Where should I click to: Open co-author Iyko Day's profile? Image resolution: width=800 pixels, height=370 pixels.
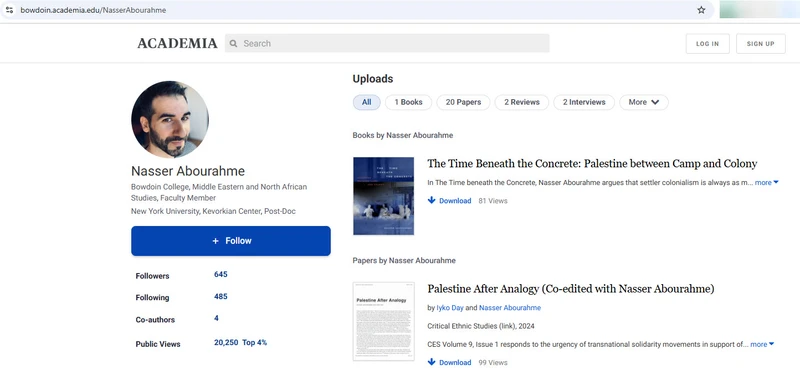point(450,308)
